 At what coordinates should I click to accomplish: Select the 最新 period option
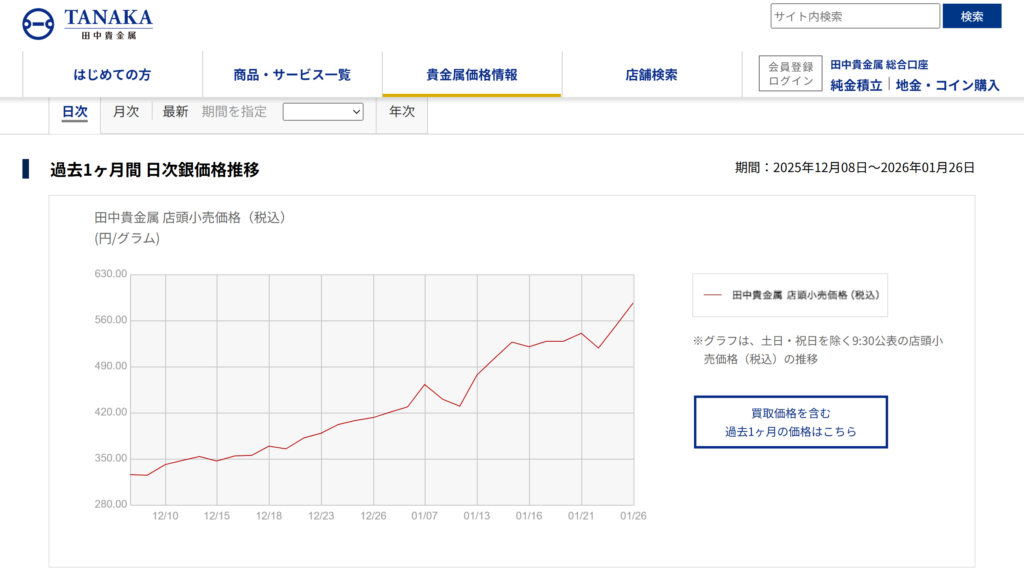click(175, 112)
